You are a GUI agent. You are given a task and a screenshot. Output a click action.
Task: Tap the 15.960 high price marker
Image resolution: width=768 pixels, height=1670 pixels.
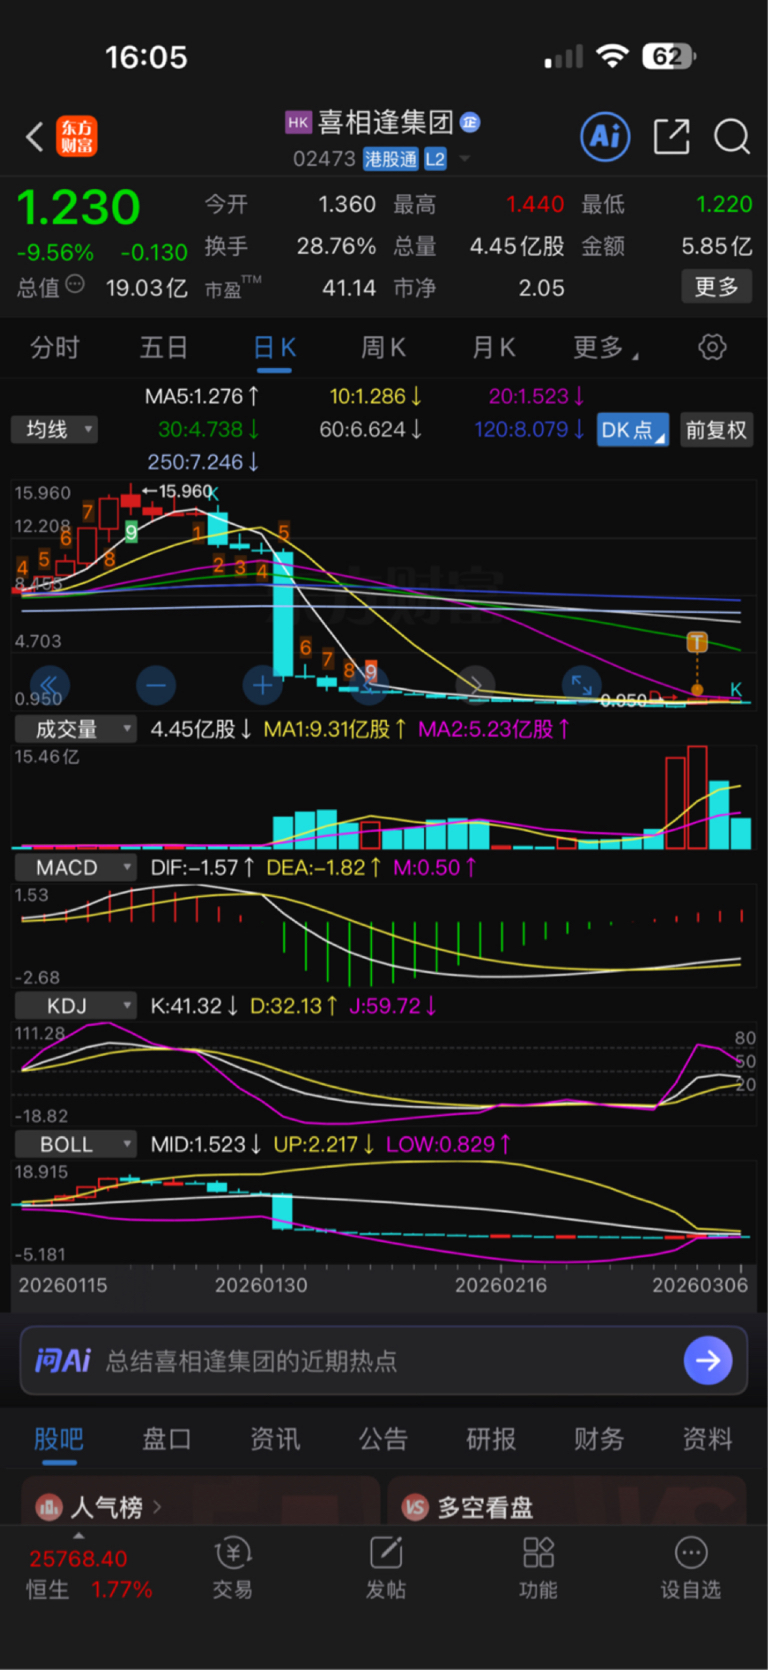click(x=179, y=491)
